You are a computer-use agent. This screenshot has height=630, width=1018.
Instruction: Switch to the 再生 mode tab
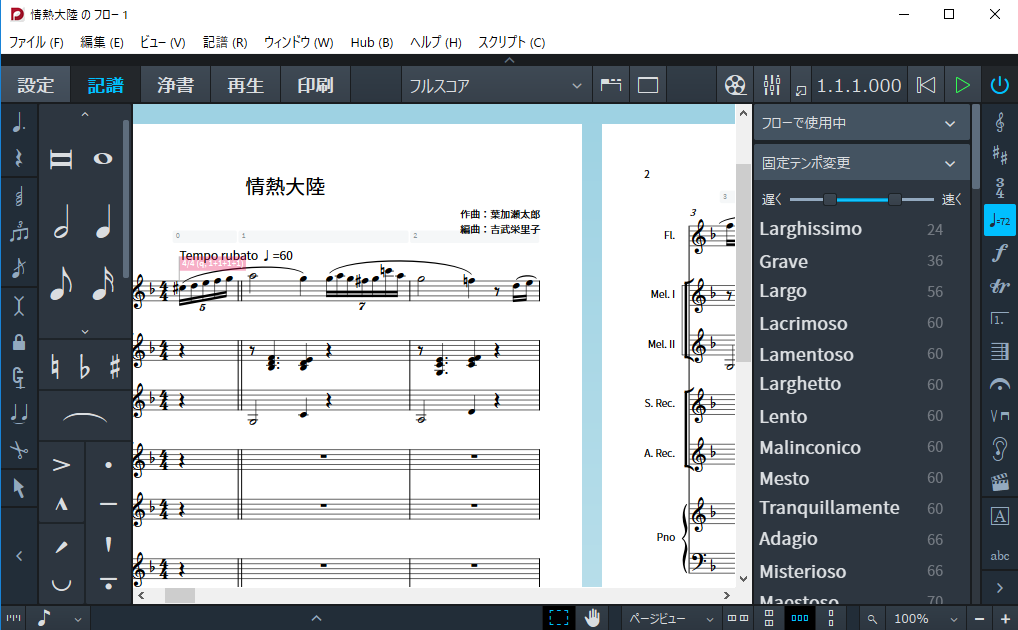tap(245, 84)
